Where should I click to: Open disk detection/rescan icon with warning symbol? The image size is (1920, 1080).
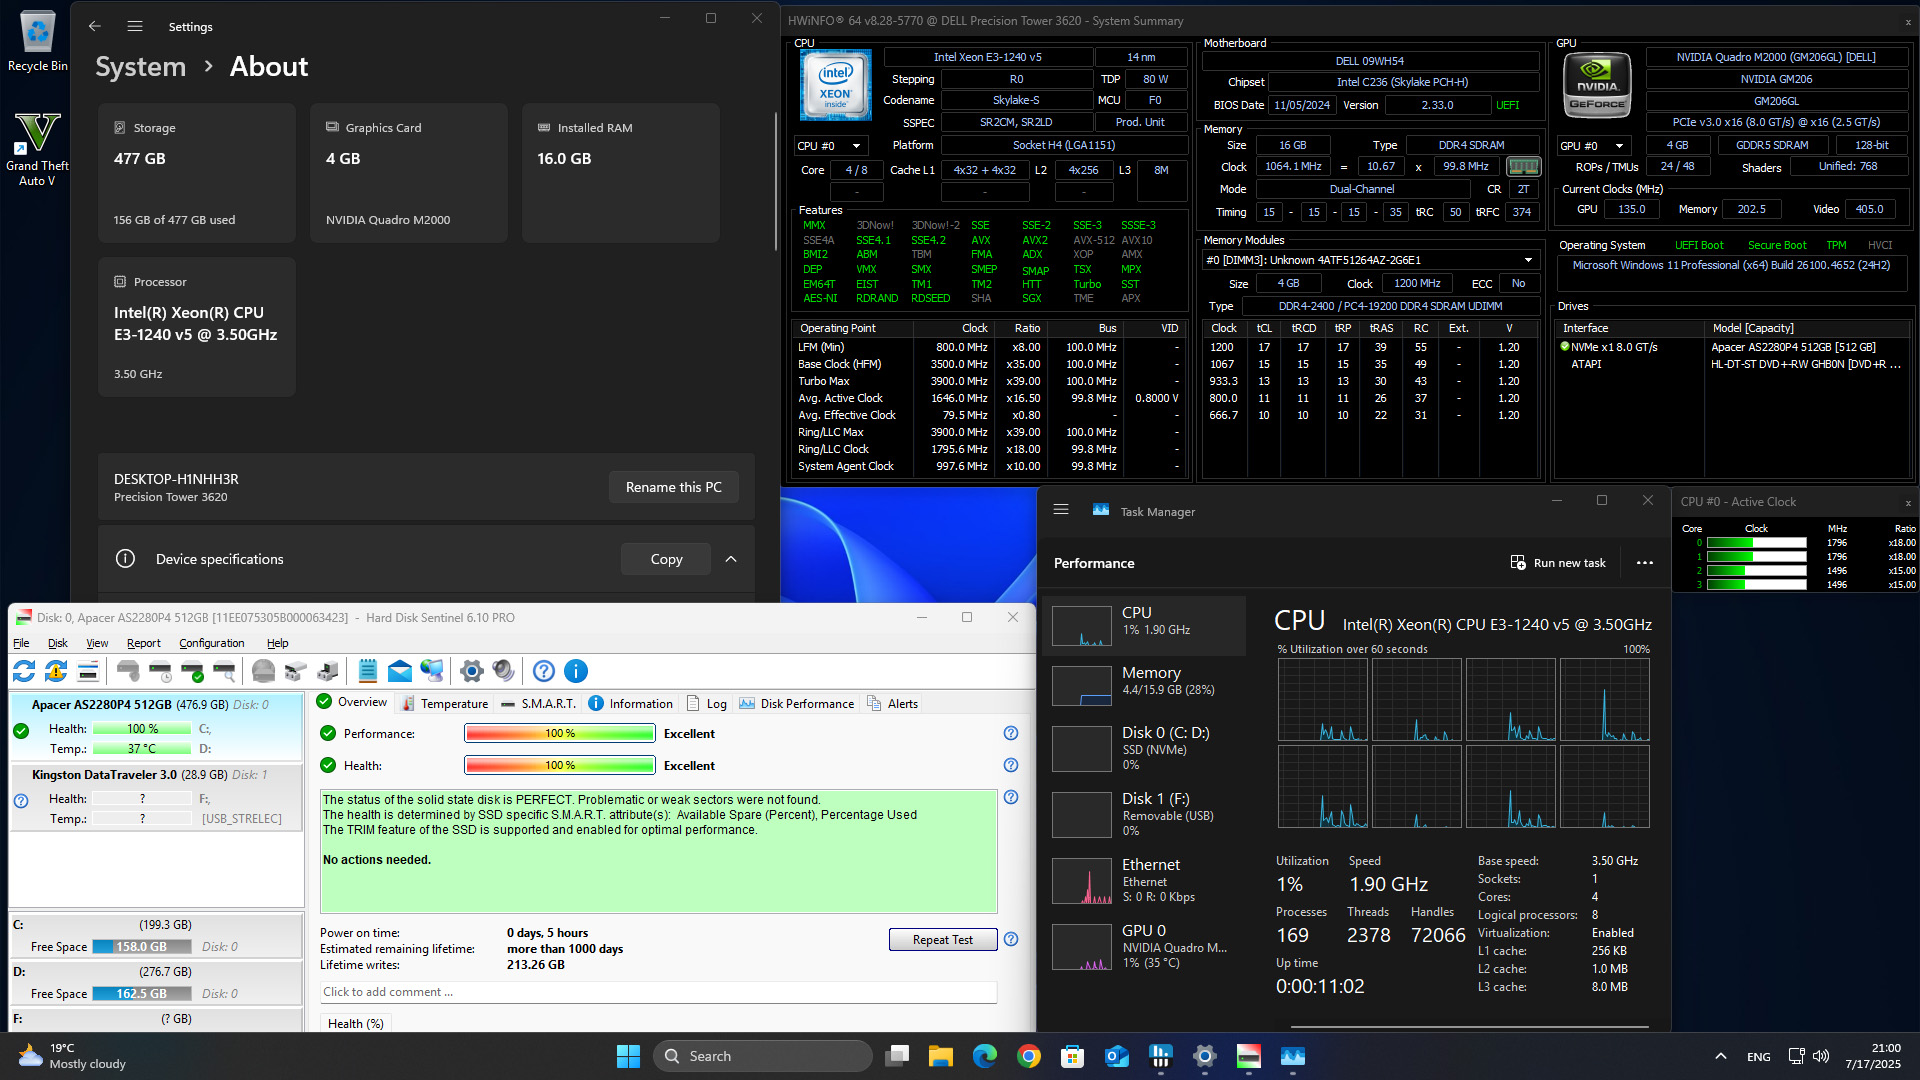55,671
